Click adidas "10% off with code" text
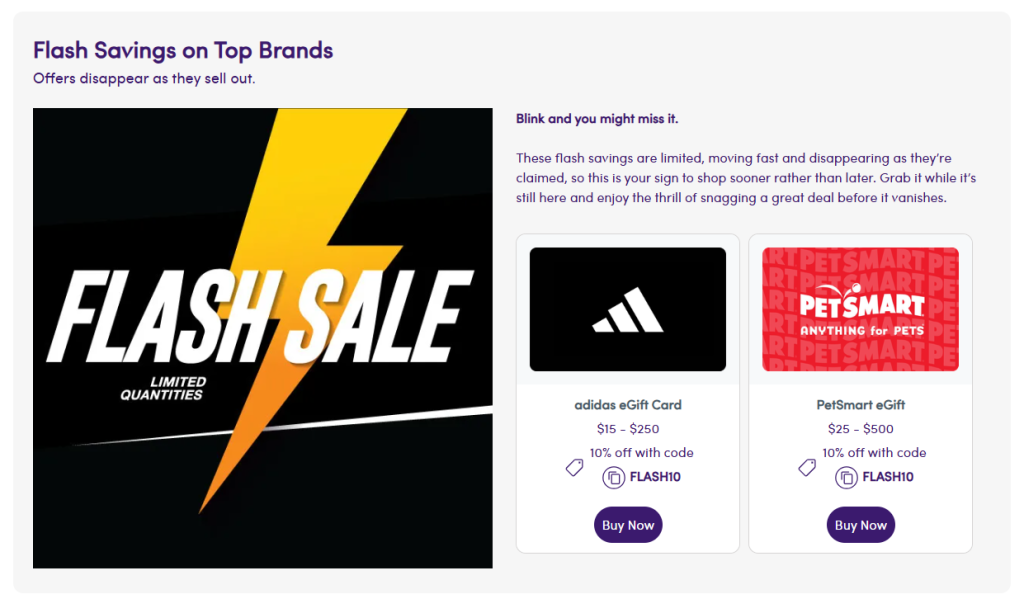Image resolution: width=1024 pixels, height=613 pixels. coord(641,453)
